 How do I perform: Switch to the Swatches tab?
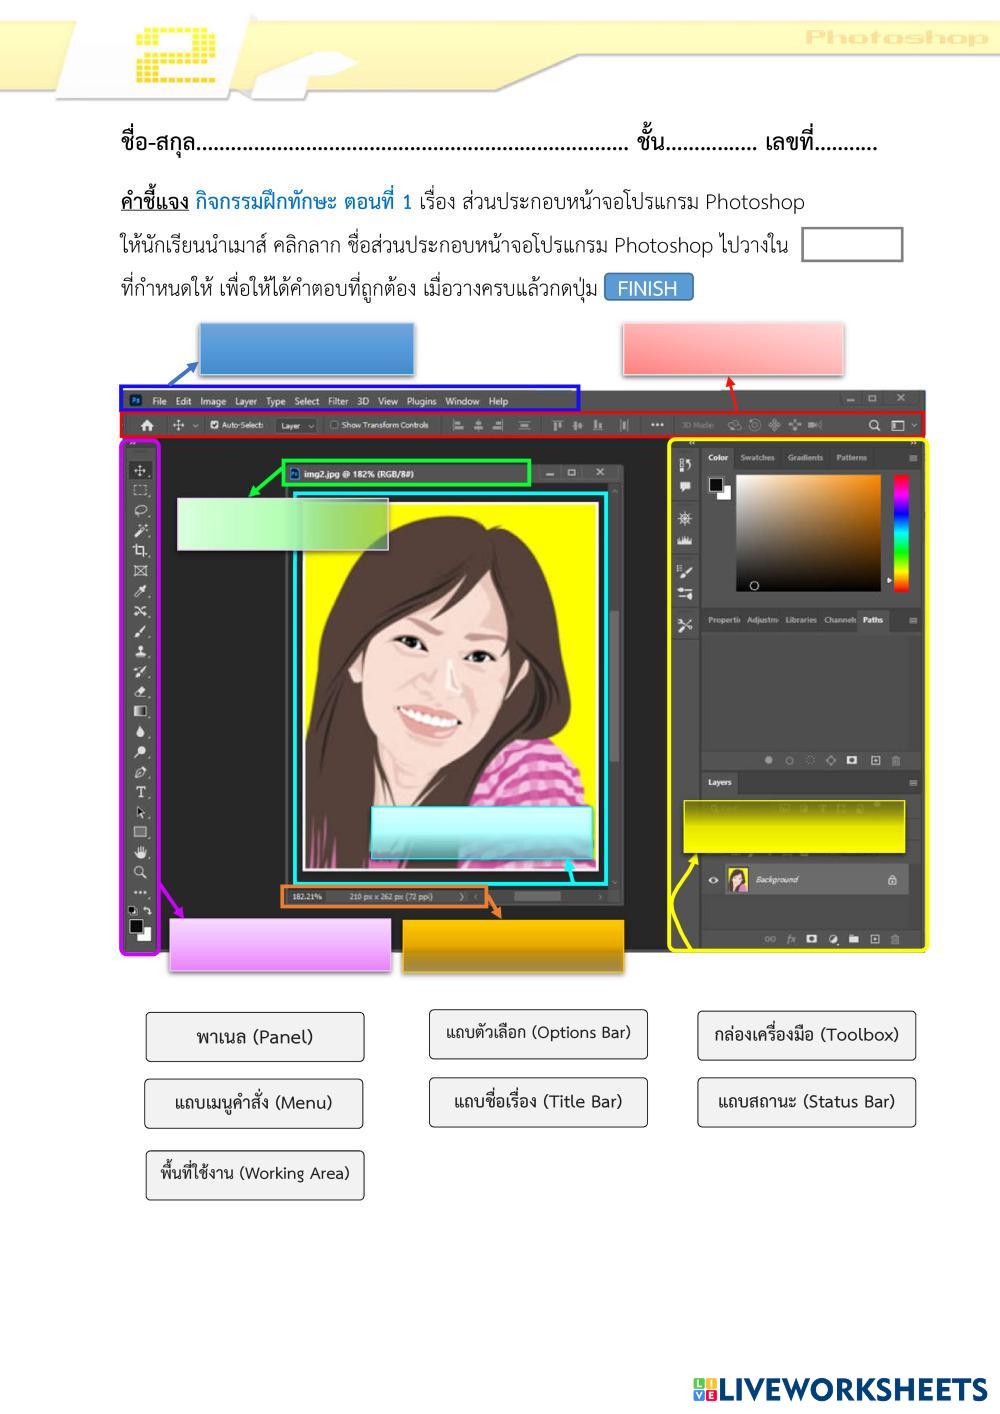(757, 458)
